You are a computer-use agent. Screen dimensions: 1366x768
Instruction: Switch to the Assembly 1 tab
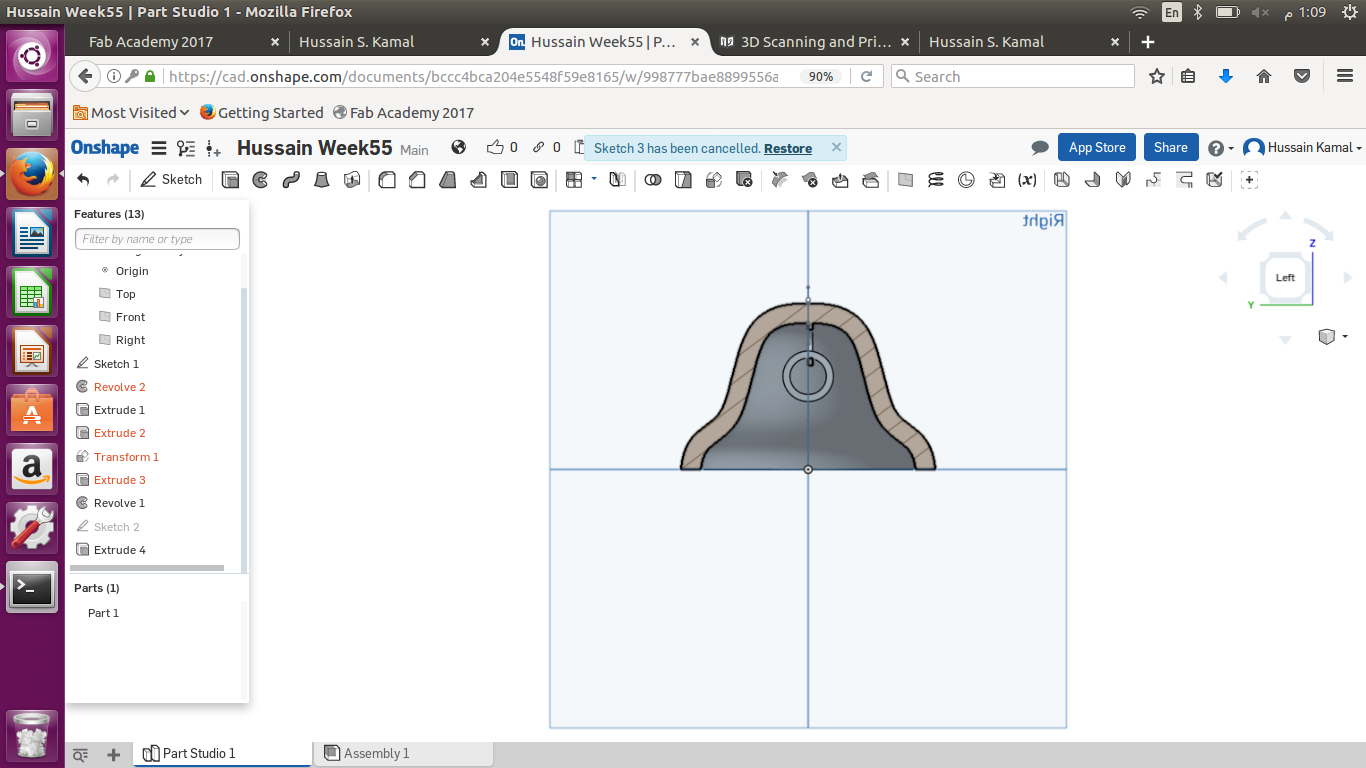click(x=376, y=753)
